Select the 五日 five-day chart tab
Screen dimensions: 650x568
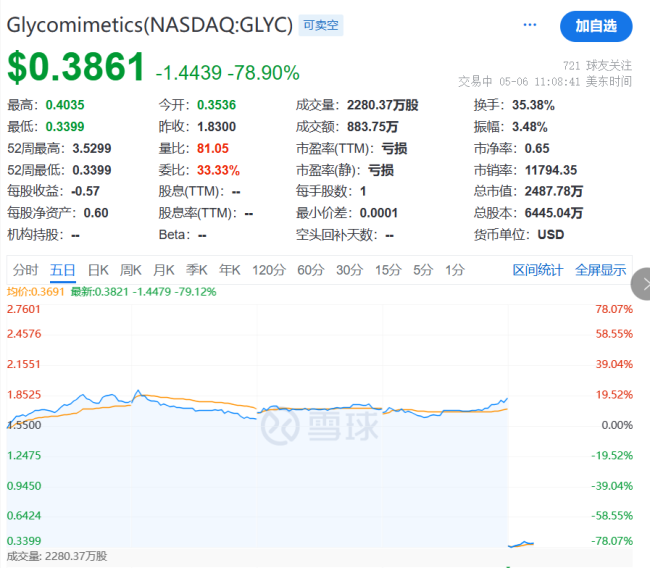coord(63,270)
